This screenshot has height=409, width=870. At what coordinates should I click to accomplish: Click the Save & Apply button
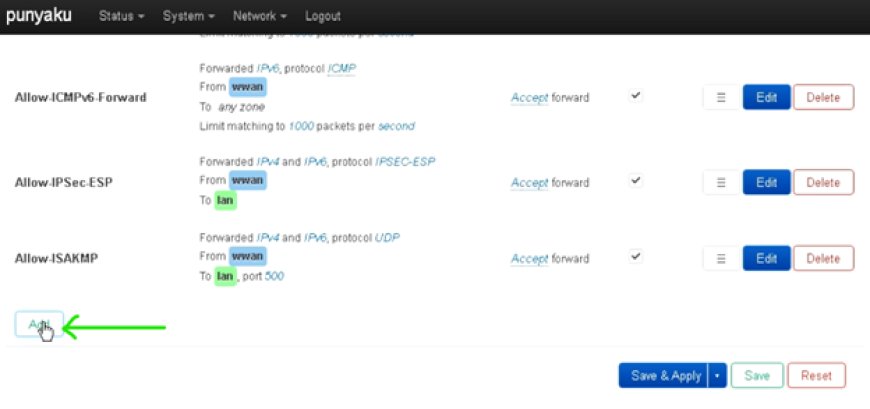664,376
